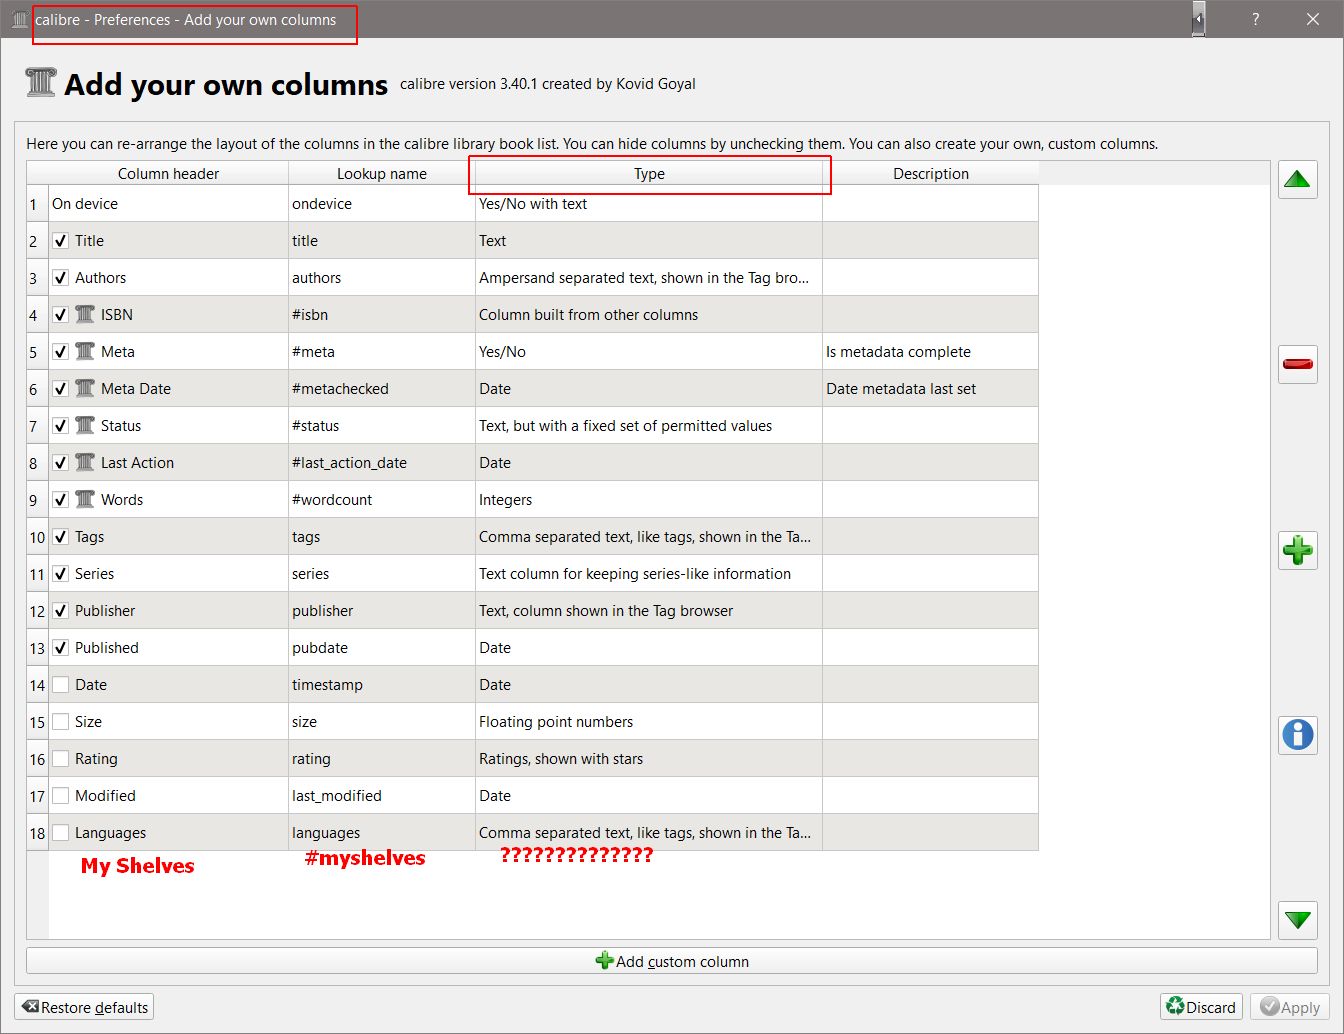Image resolution: width=1344 pixels, height=1034 pixels.
Task: Click the 'Integers' type cell
Action: [649, 500]
